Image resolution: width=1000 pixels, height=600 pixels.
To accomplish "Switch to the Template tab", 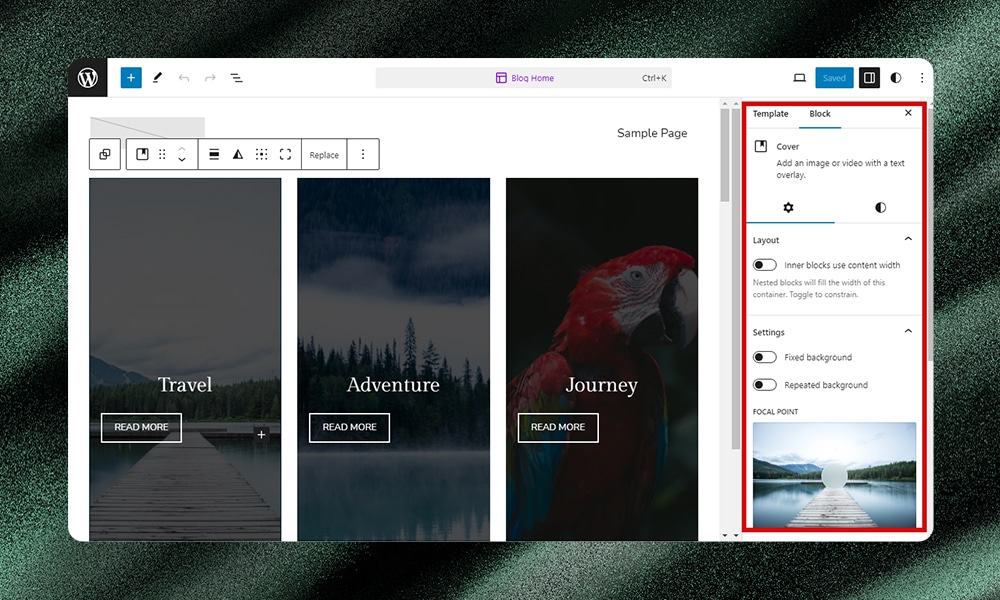I will tap(770, 114).
